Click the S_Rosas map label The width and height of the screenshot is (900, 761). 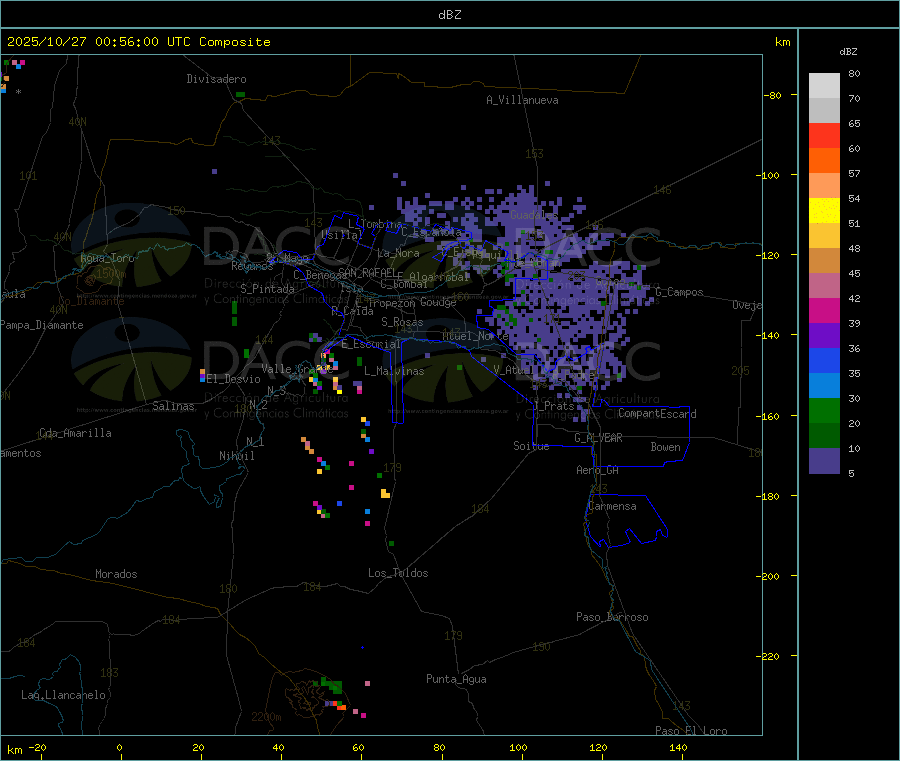[402, 322]
